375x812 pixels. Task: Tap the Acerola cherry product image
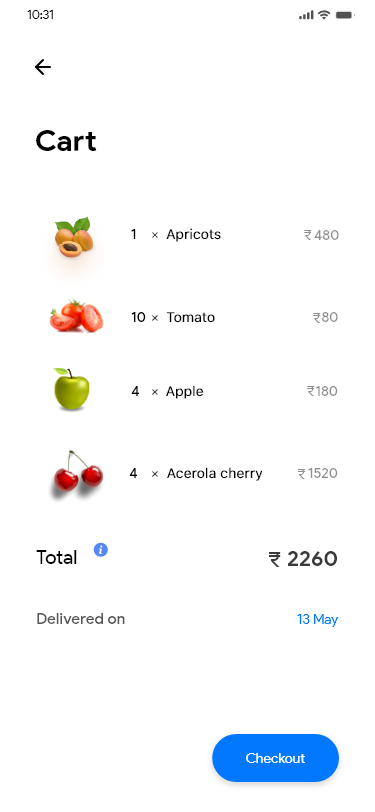pos(78,472)
